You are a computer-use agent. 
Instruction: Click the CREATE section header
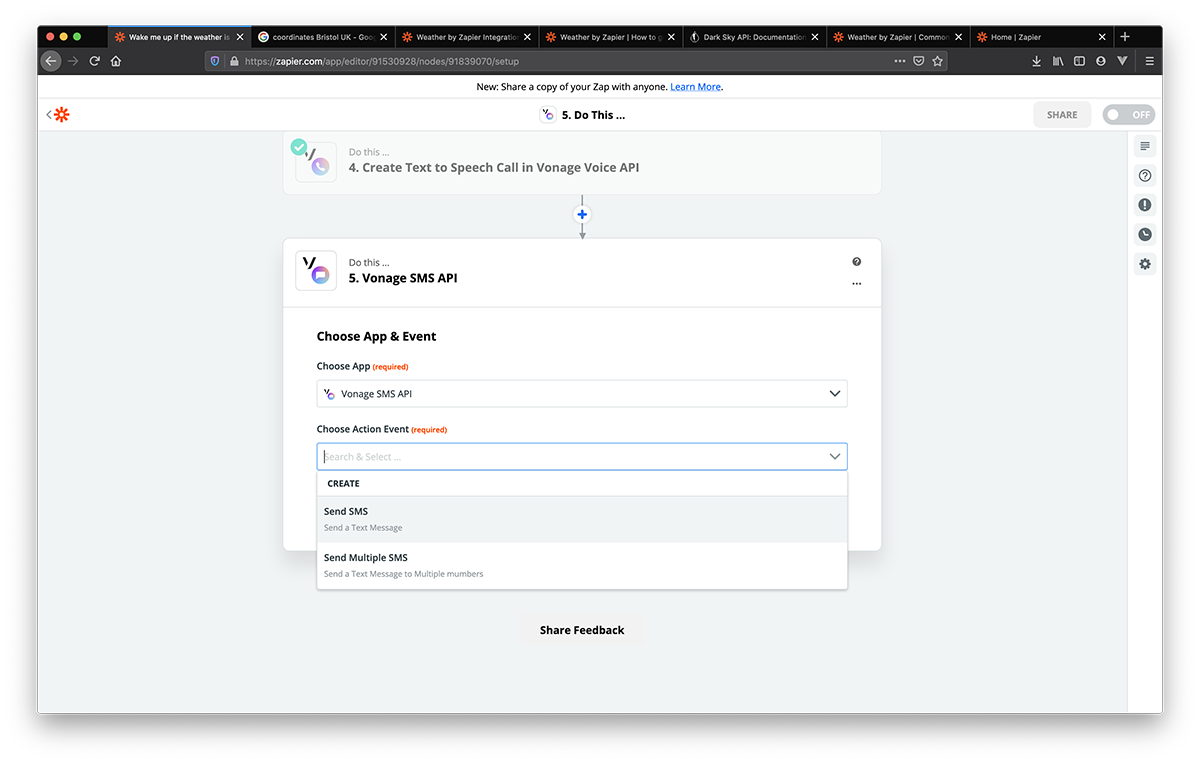tap(343, 484)
